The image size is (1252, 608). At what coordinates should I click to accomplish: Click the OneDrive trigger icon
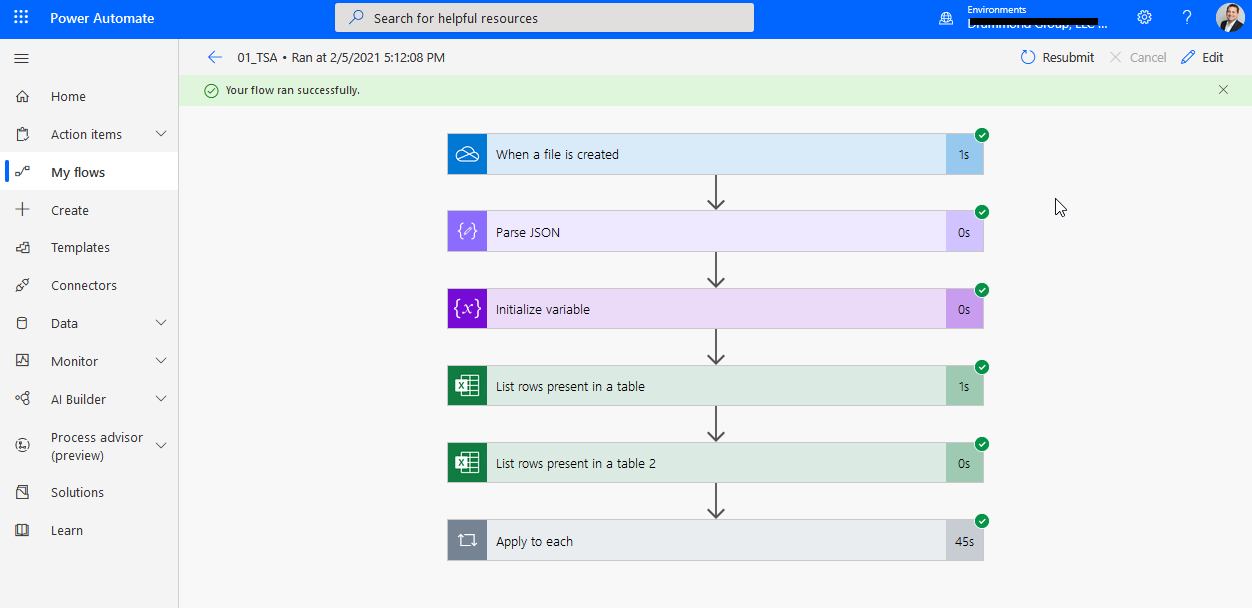[467, 154]
